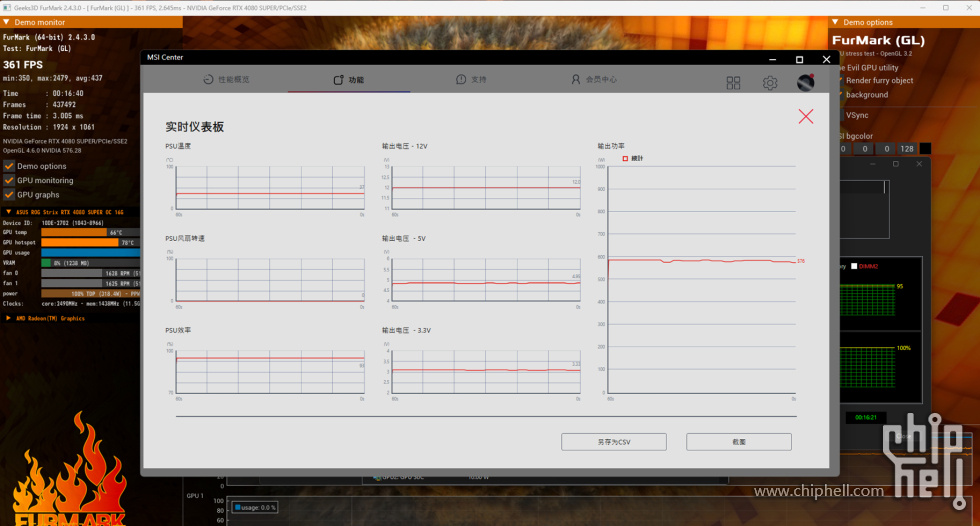Open the 支持 tab in MSI Center

471,79
